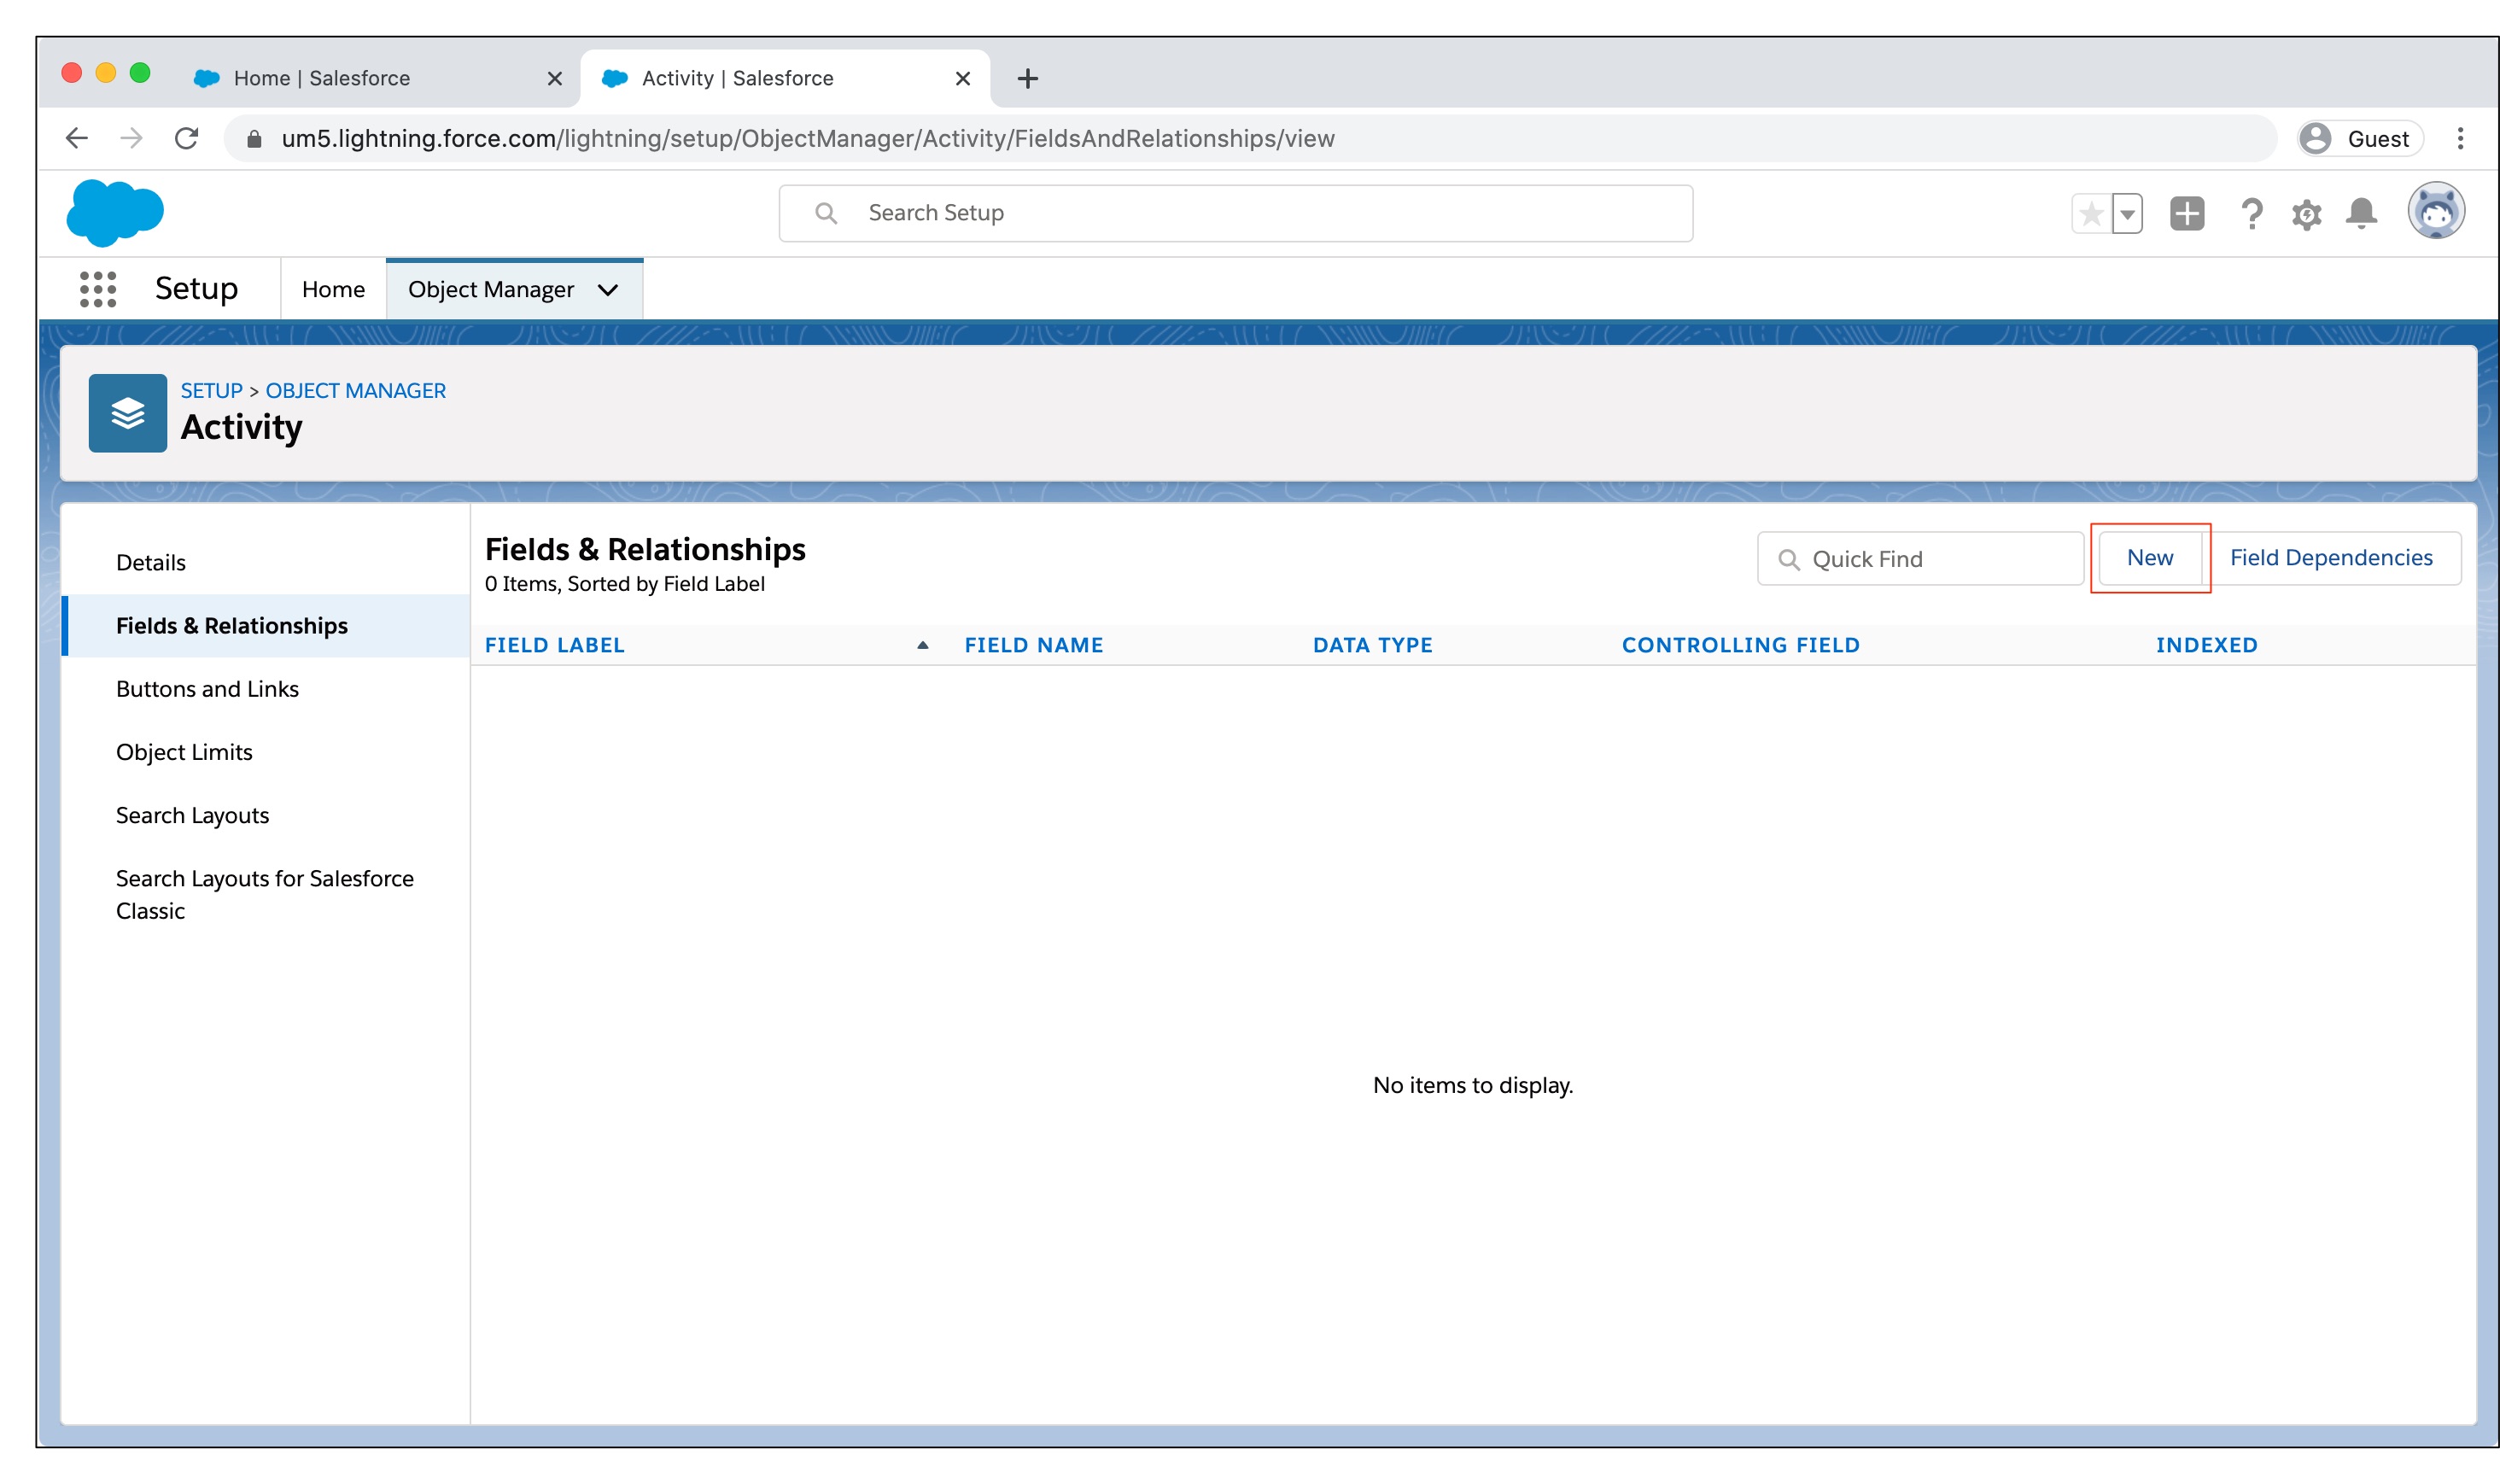Switch to Home | Salesforce browser tab
This screenshot has height=1484, width=2500.
[322, 78]
